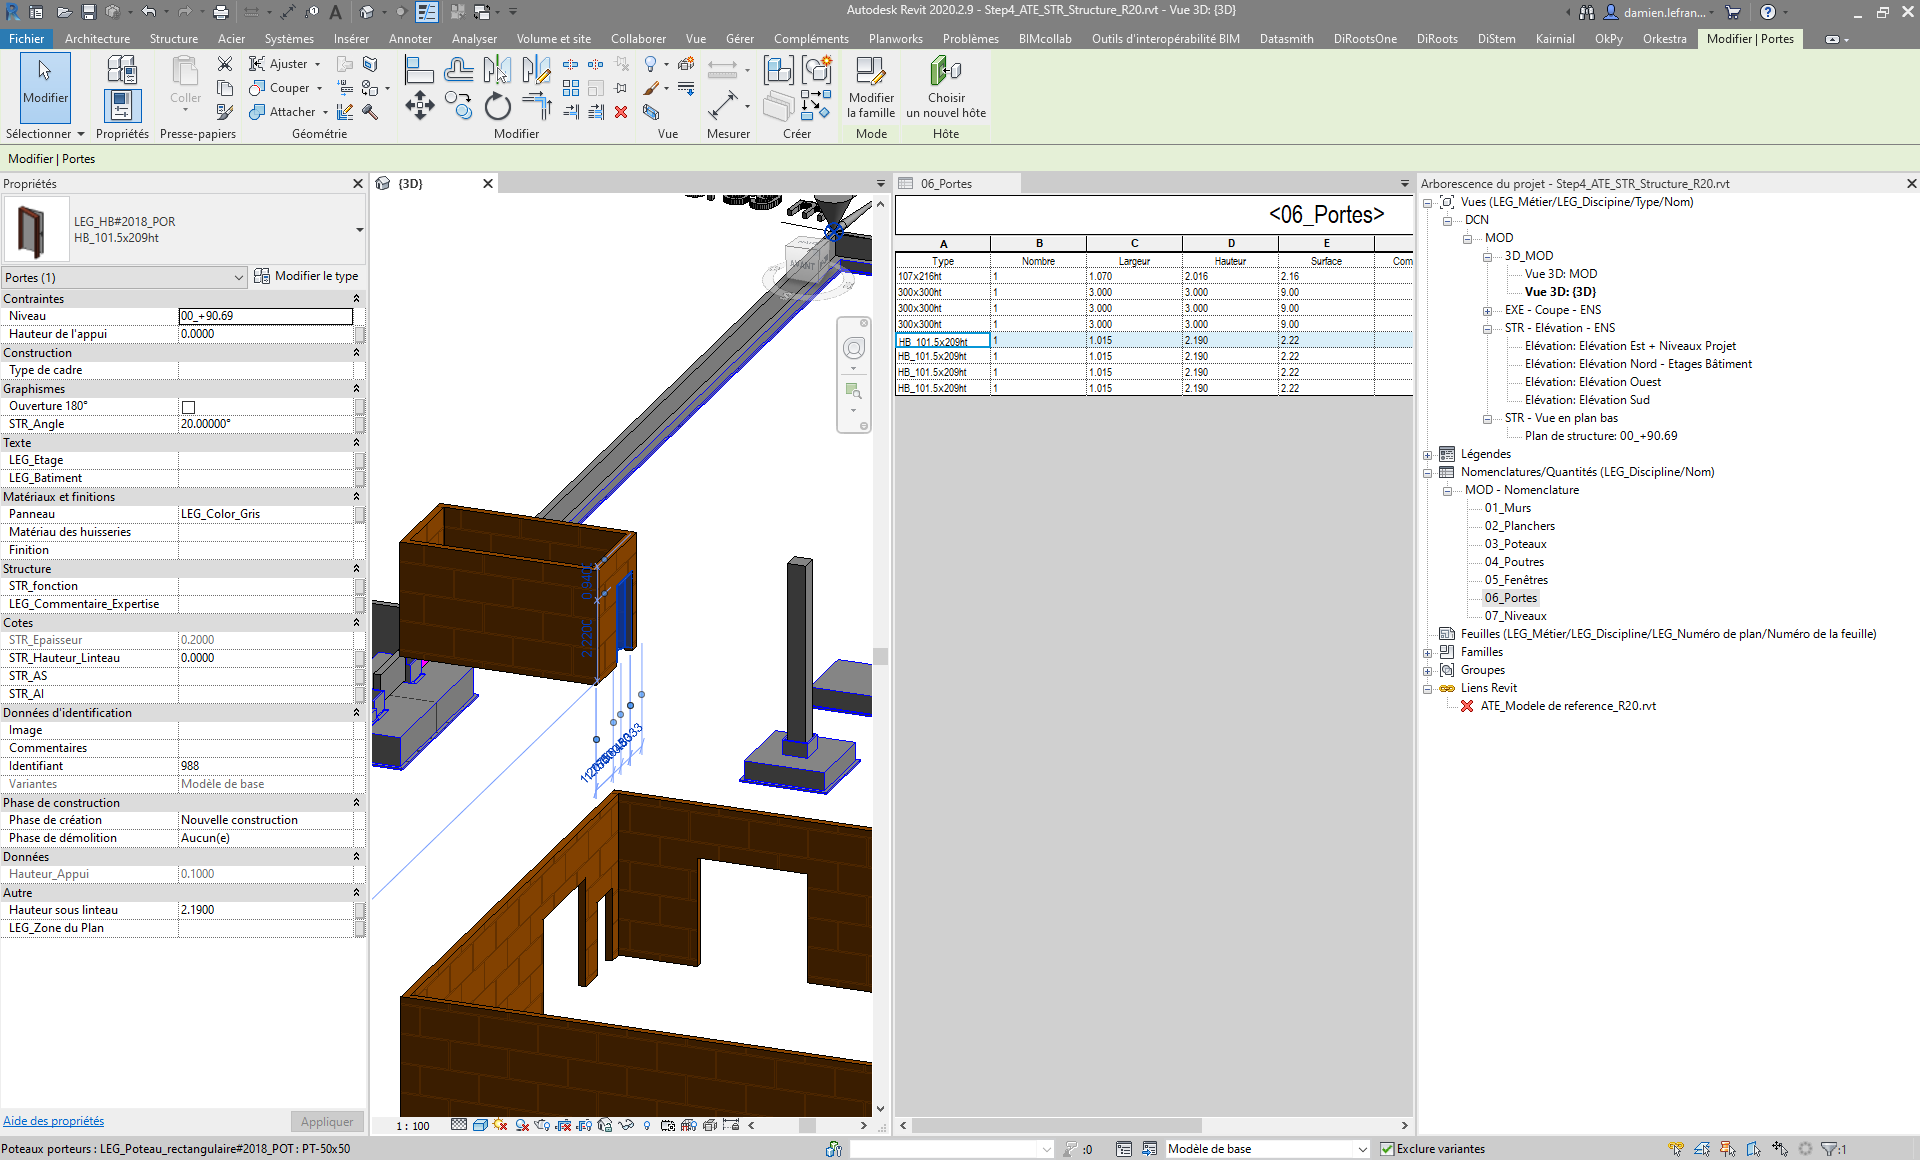Switch to the 06_Portes schedule tab
The image size is (1920, 1160).
tap(946, 184)
